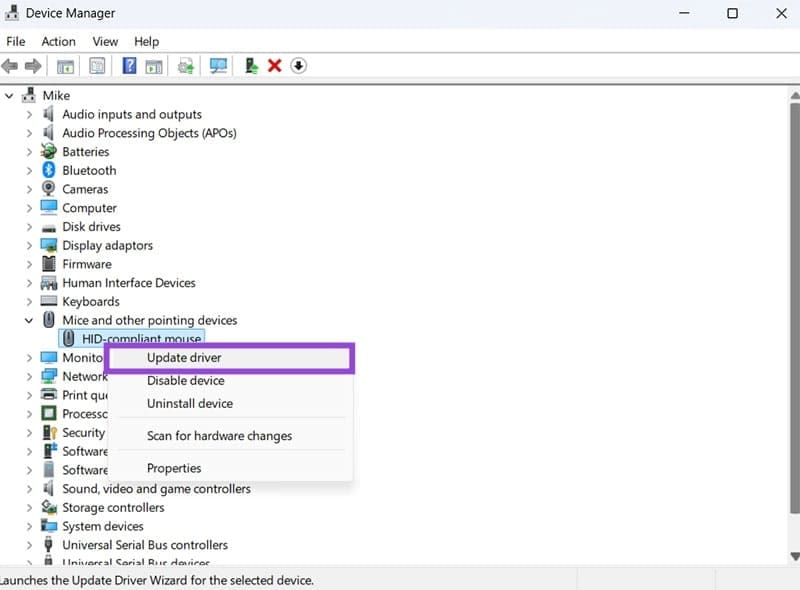Image resolution: width=800 pixels, height=590 pixels.
Task: Open the Action menu
Action: pyautogui.click(x=58, y=41)
